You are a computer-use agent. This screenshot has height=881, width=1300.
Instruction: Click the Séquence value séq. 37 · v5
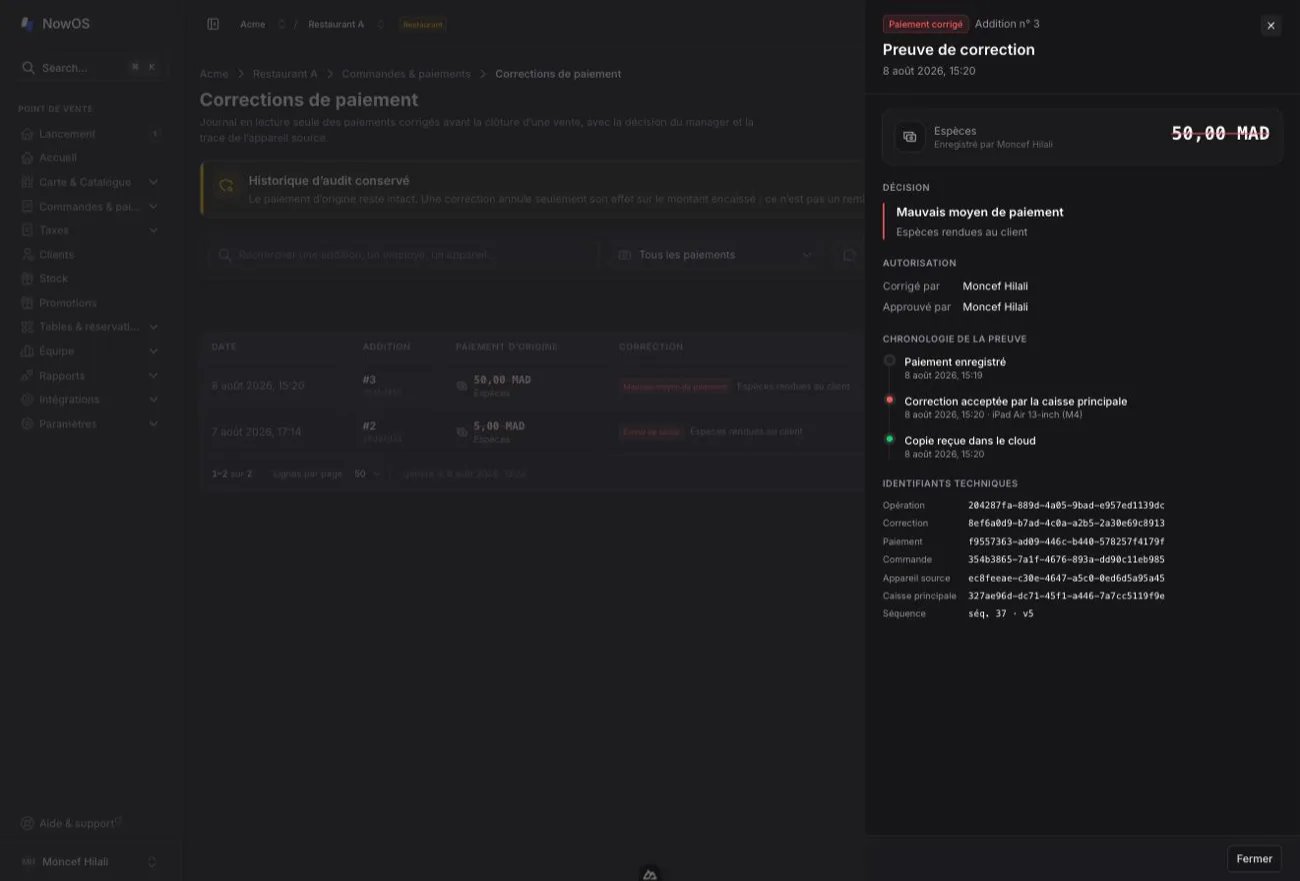tap(1001, 614)
